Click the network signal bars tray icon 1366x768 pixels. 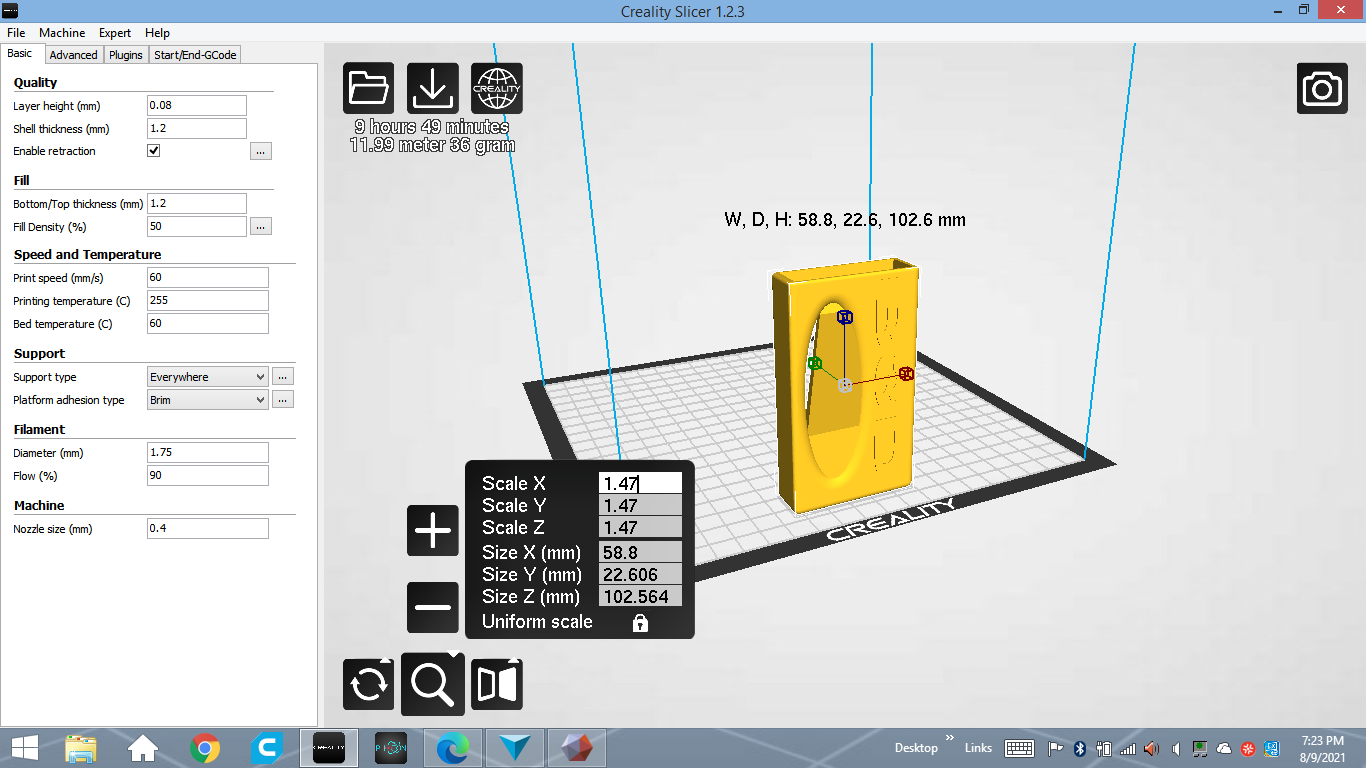coord(1128,748)
